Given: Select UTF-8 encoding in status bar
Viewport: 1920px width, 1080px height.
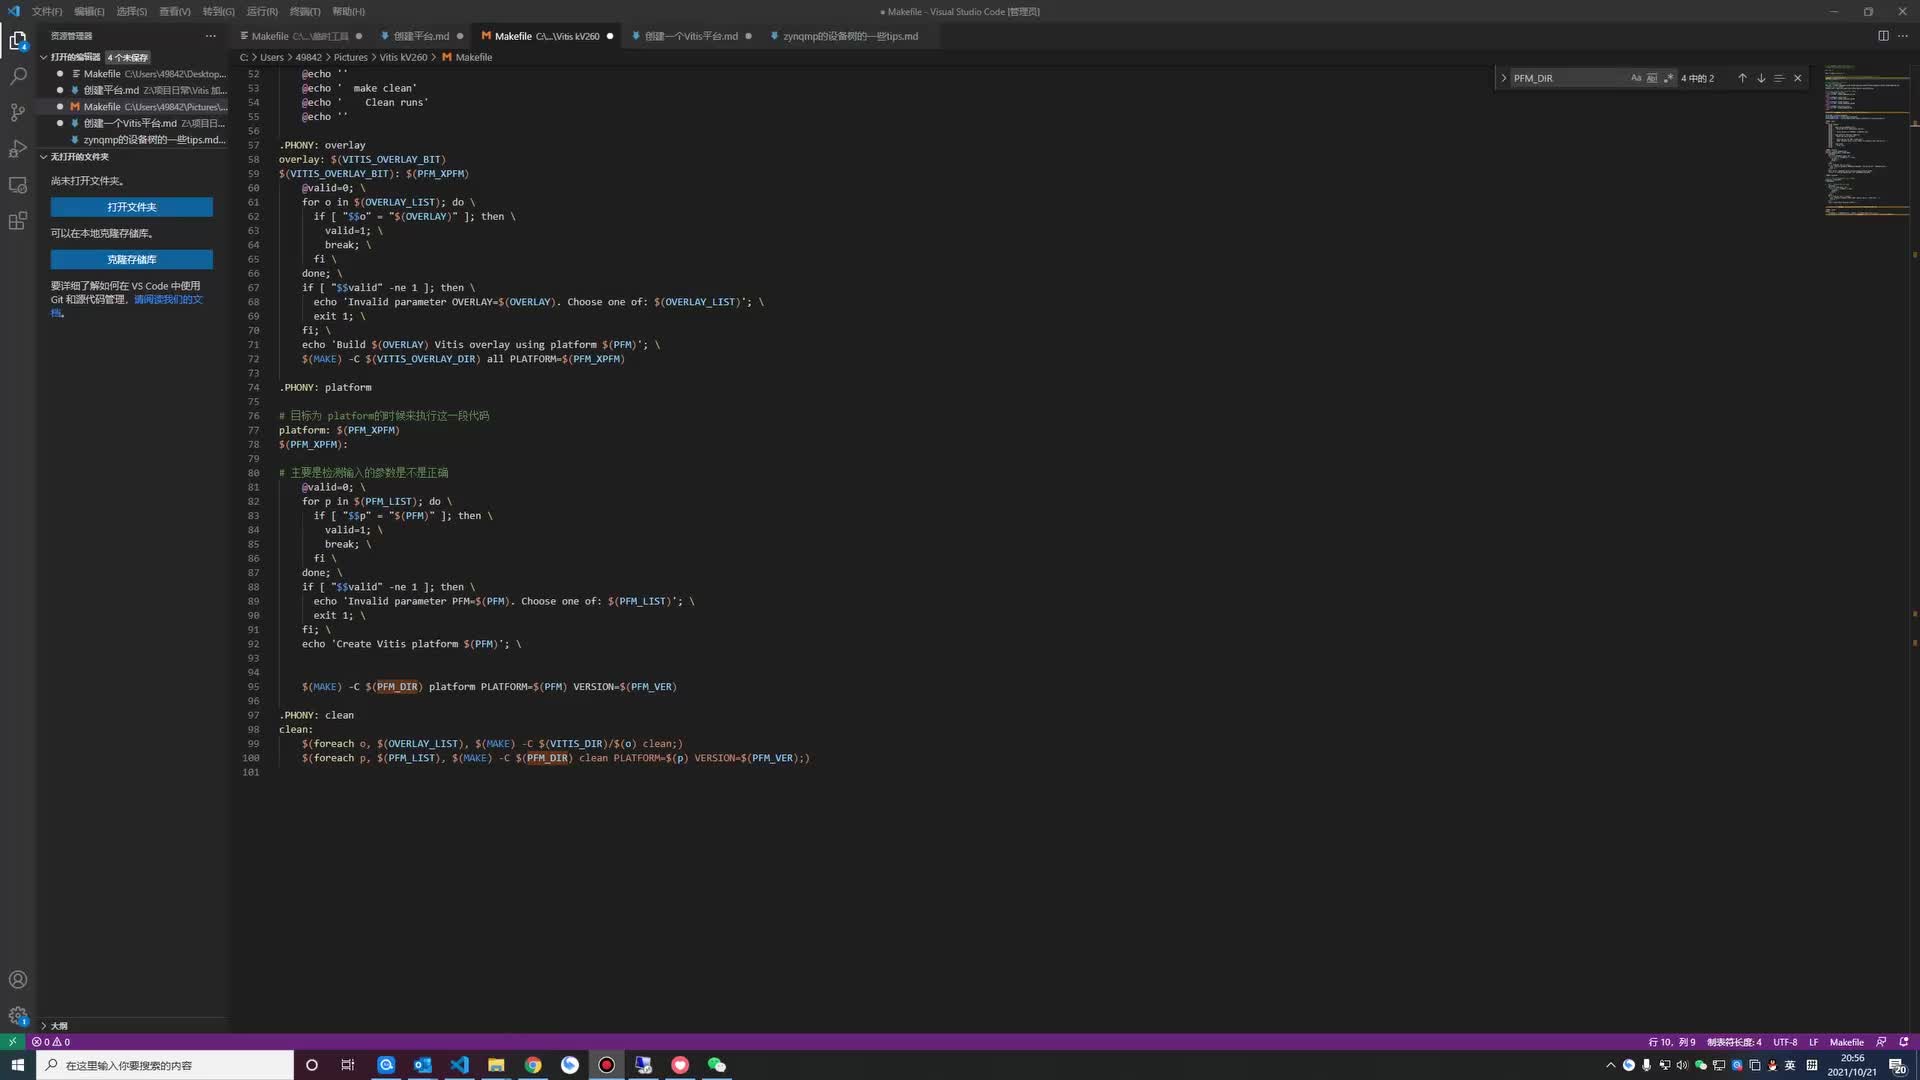Looking at the screenshot, I should (1785, 1042).
